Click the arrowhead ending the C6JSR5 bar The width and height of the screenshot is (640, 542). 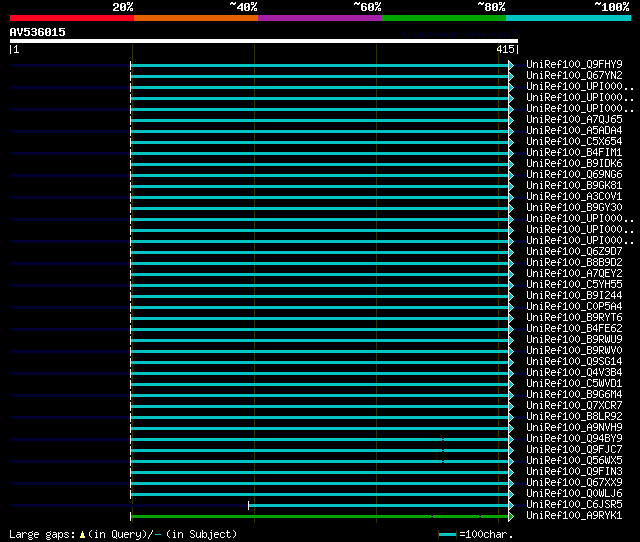pos(511,506)
